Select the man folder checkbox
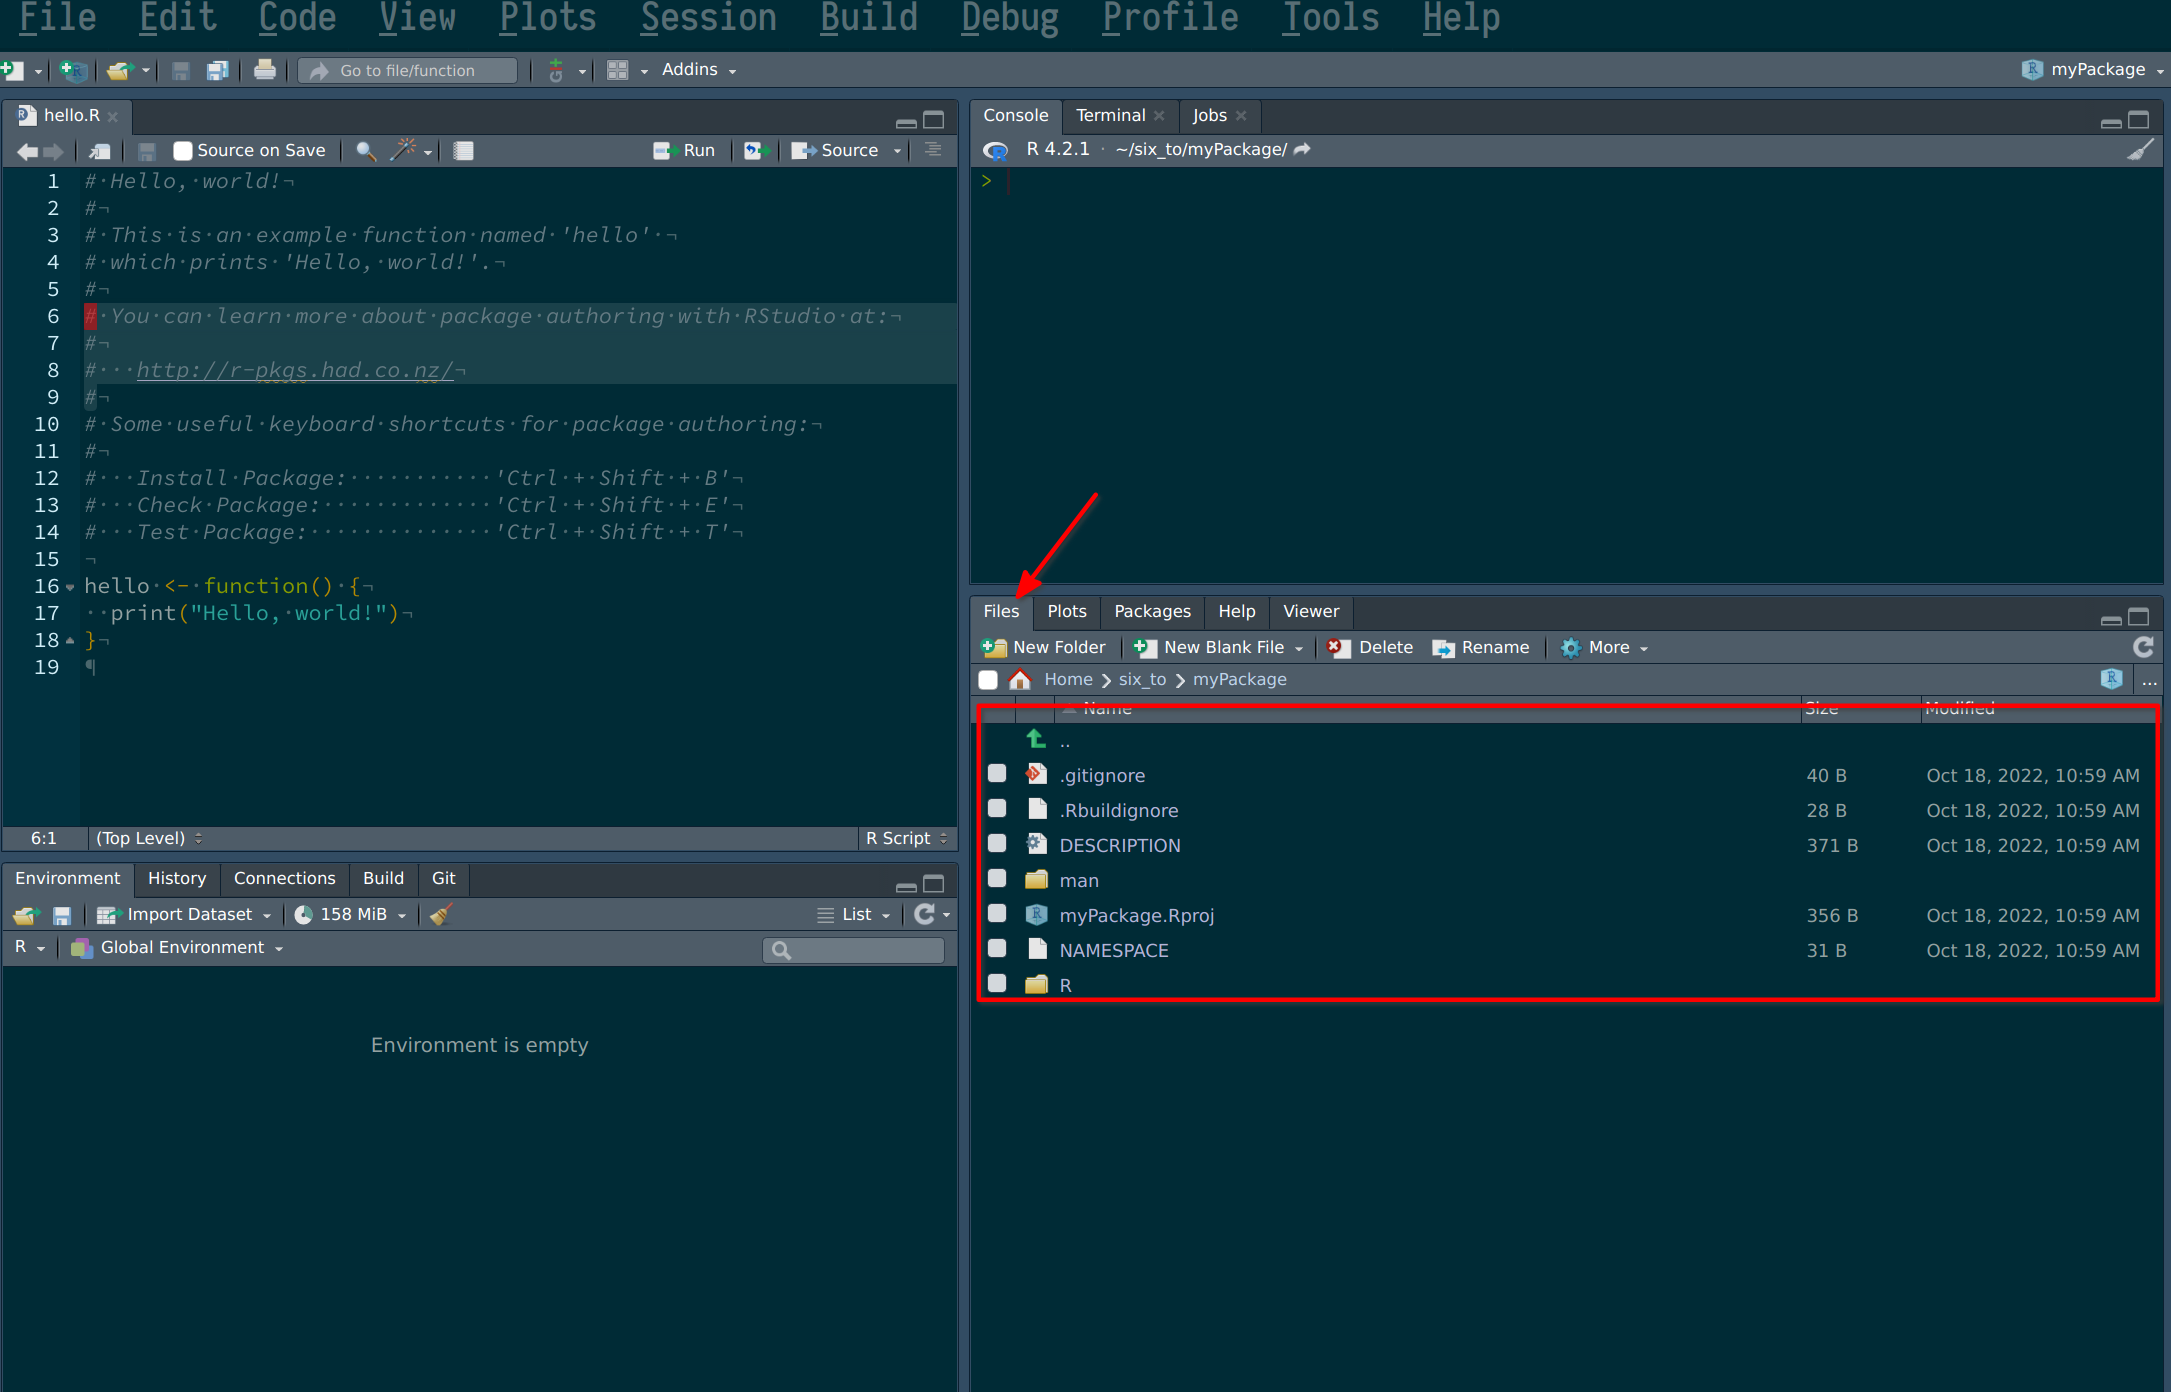Image resolution: width=2171 pixels, height=1392 pixels. 997,878
